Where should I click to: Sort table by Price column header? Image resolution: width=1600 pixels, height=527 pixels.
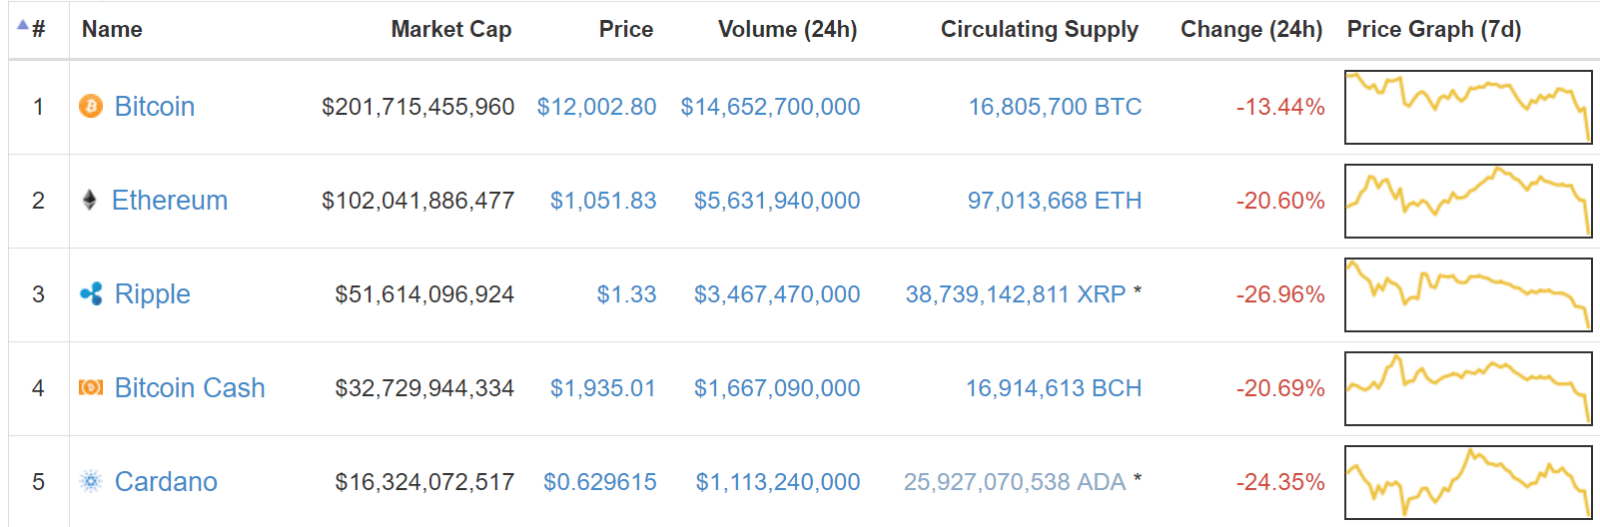[x=626, y=29]
